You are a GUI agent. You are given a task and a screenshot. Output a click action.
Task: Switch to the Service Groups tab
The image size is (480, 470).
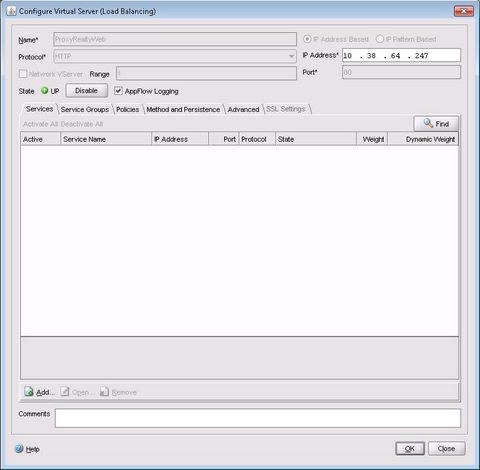pos(85,109)
